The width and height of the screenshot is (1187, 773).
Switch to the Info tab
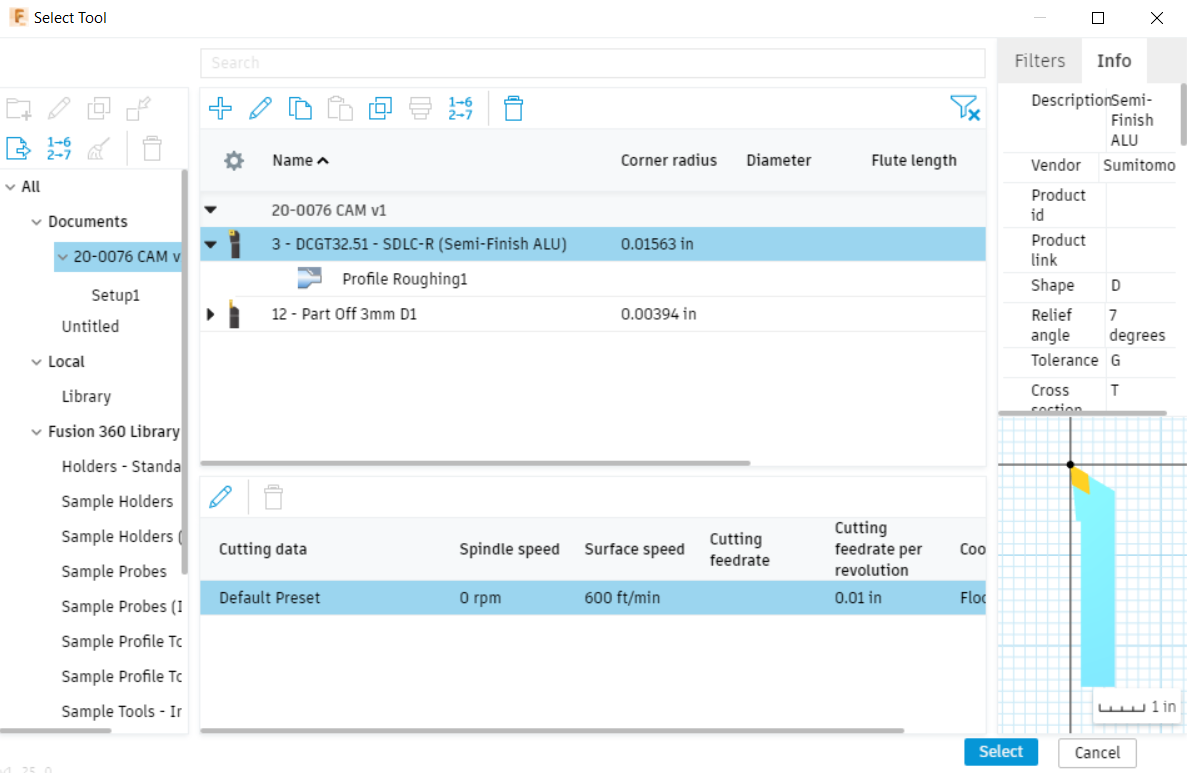1114,60
